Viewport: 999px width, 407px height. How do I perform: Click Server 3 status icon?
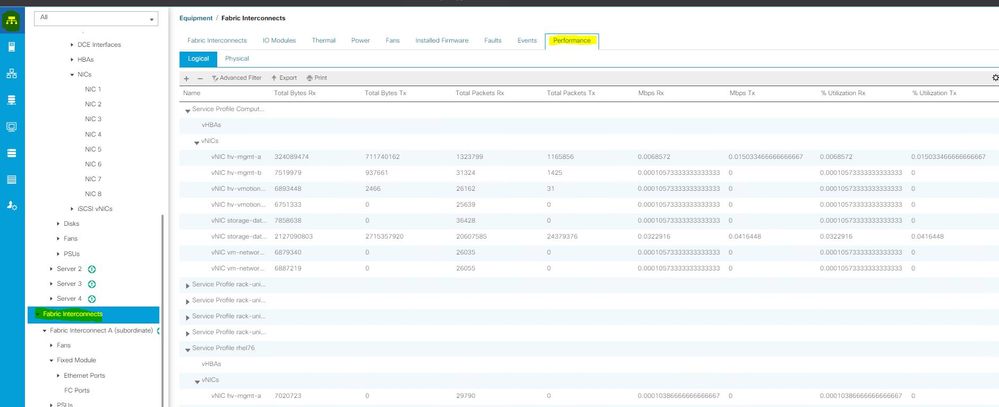[x=91, y=284]
